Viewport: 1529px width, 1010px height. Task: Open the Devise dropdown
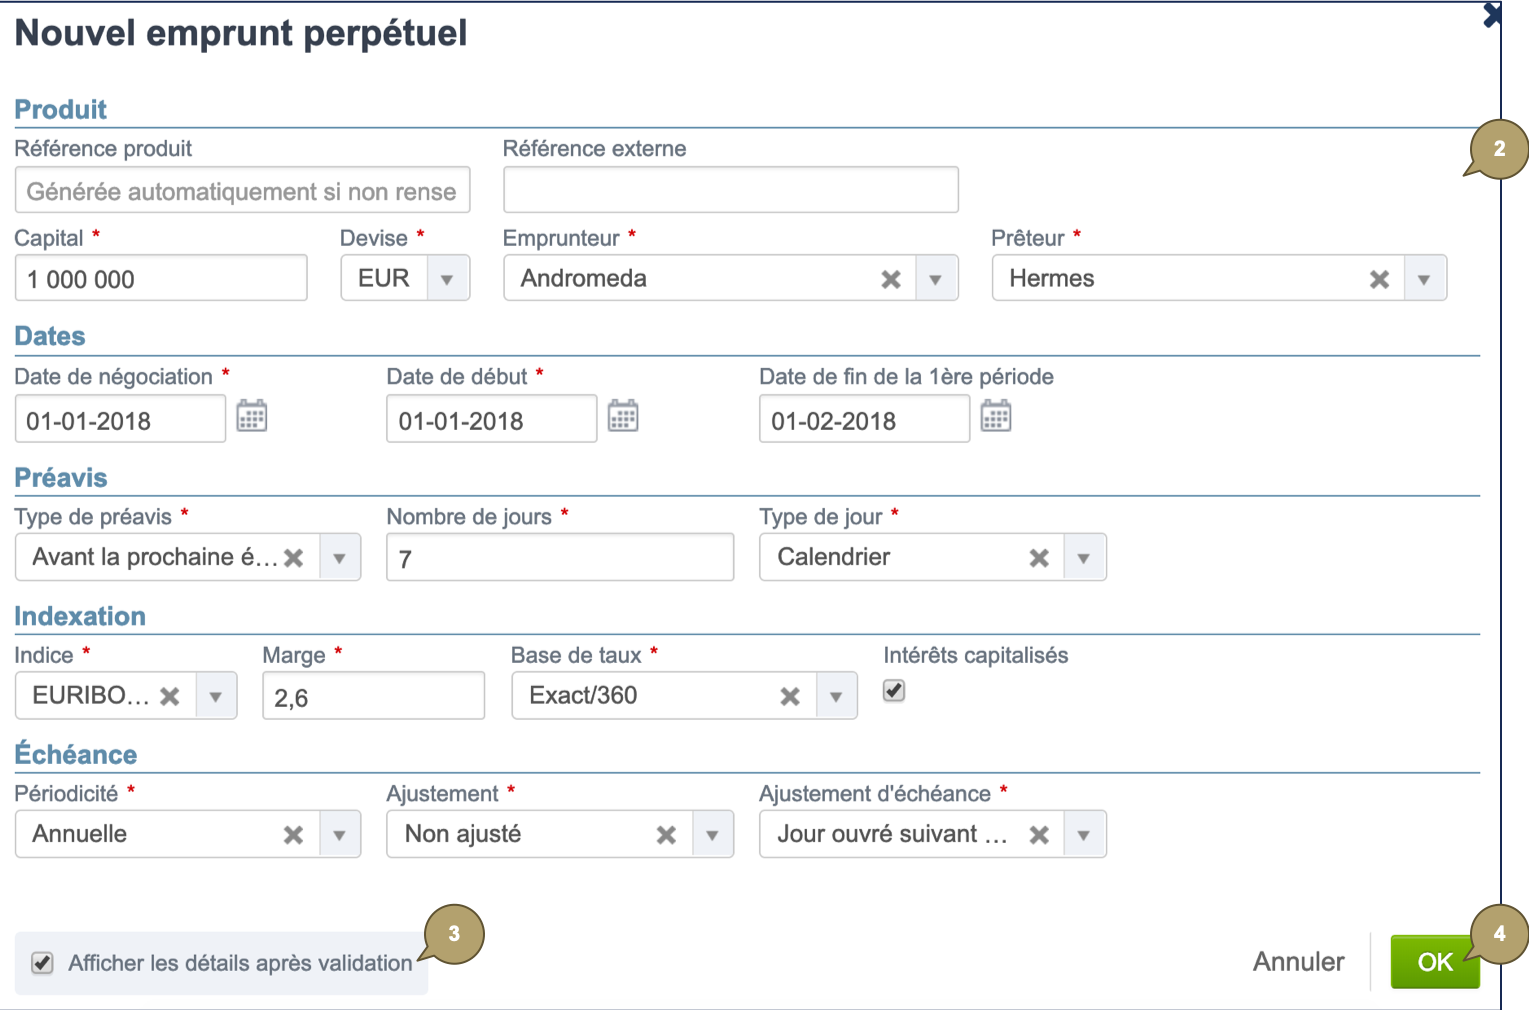[447, 278]
